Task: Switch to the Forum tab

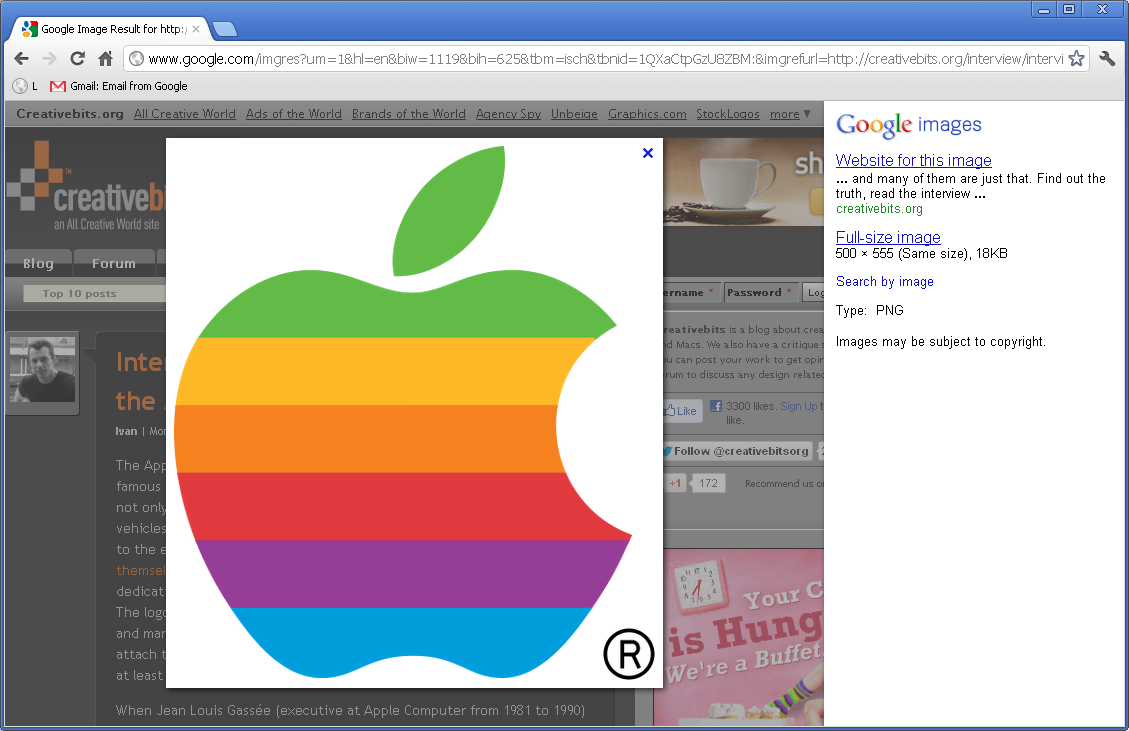Action: click(114, 263)
